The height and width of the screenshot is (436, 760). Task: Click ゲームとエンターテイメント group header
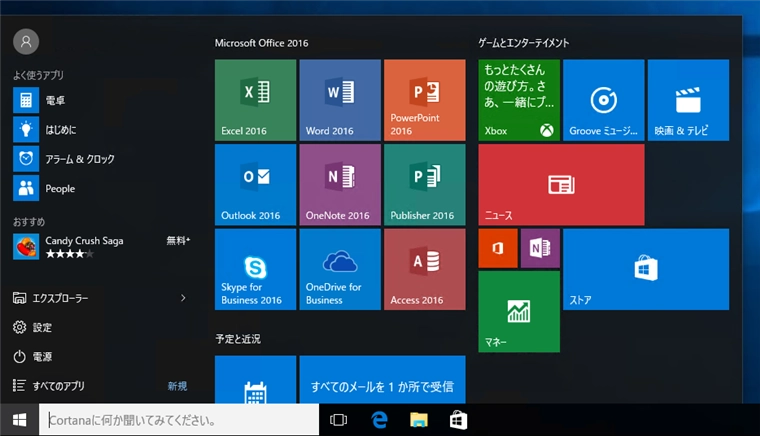[x=524, y=43]
